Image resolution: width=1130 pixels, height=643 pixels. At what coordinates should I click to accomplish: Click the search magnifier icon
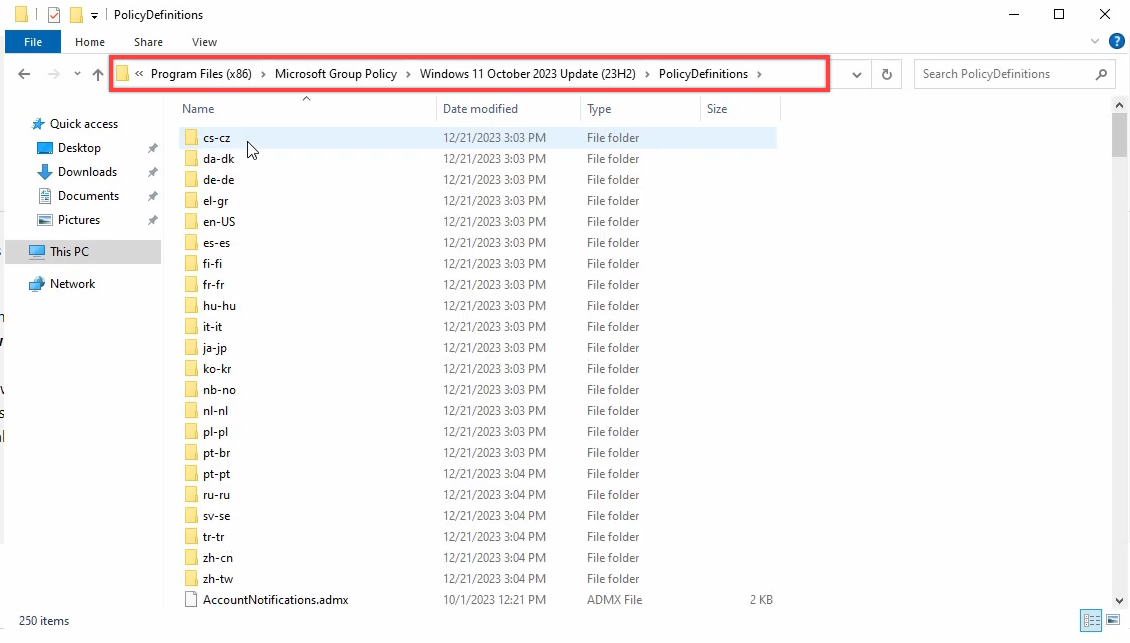point(1101,74)
